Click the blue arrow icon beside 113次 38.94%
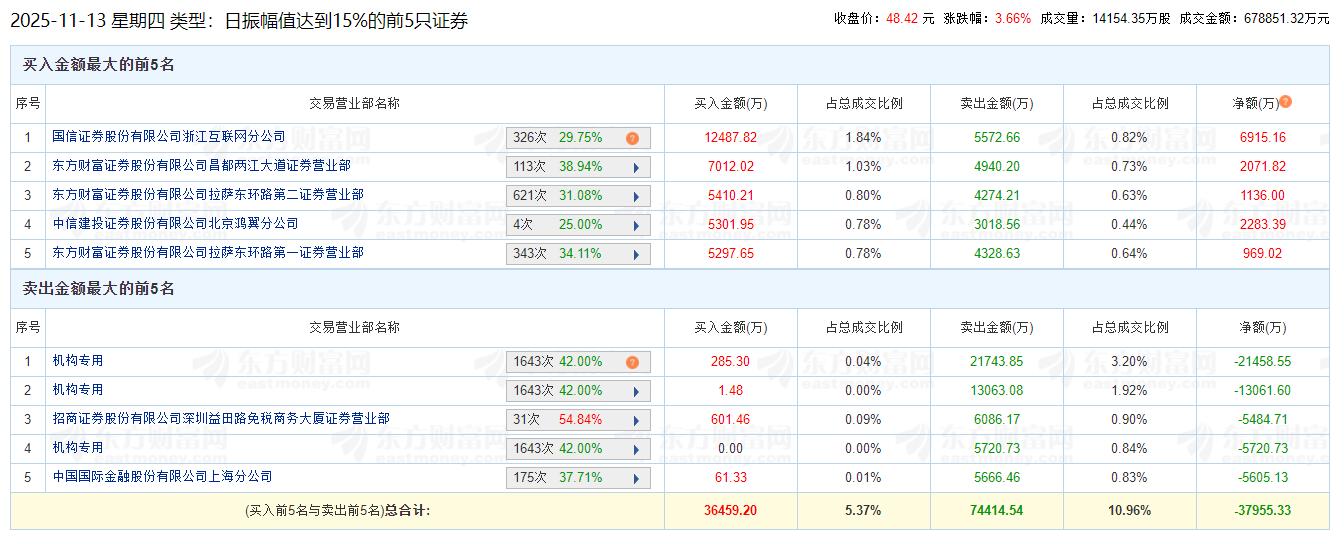The width and height of the screenshot is (1344, 544). click(x=636, y=167)
